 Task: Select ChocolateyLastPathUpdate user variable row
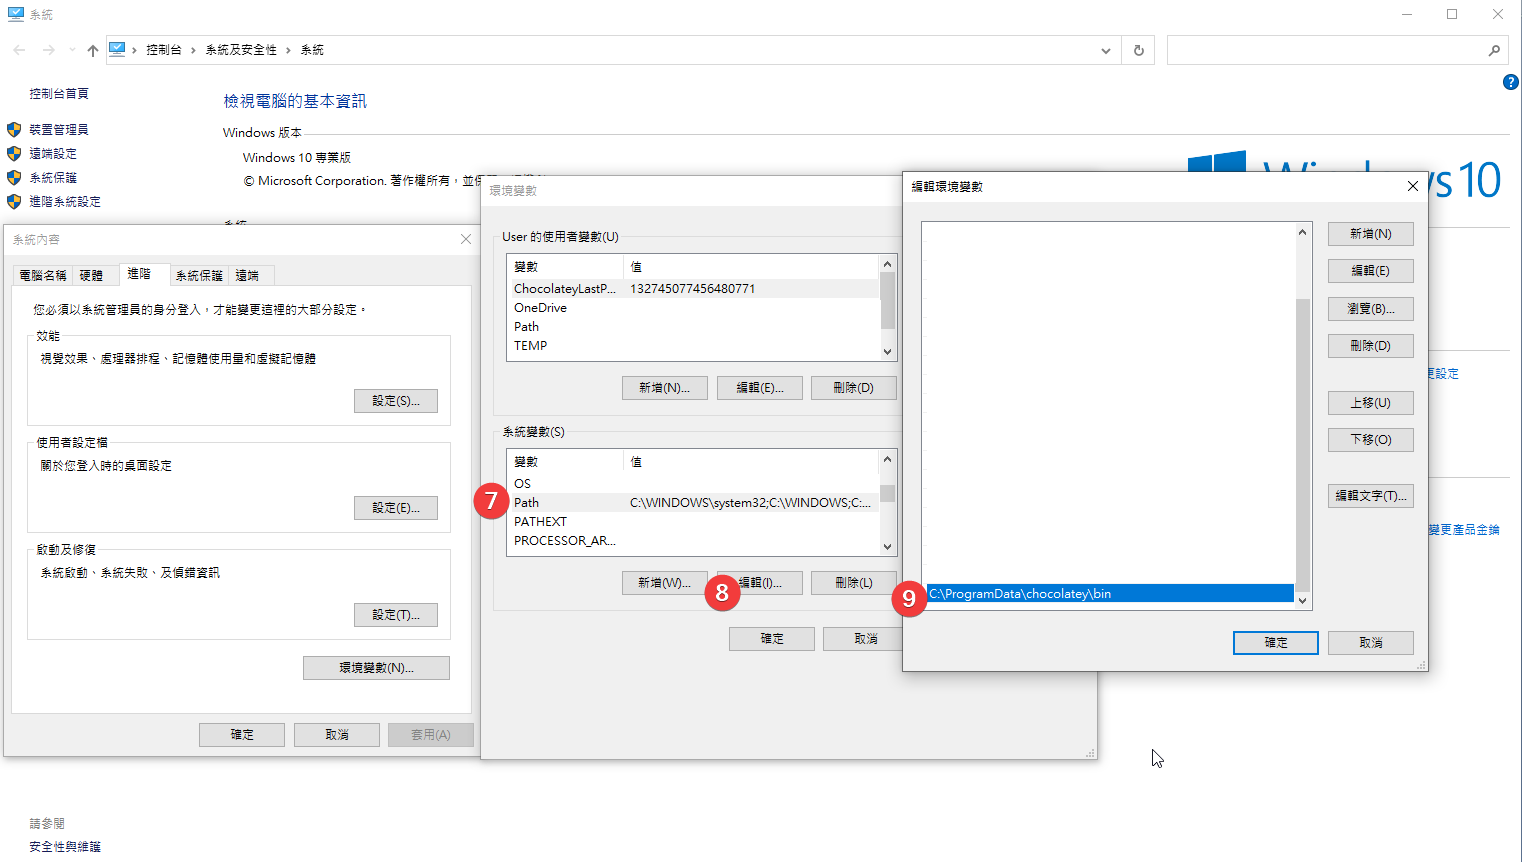694,288
